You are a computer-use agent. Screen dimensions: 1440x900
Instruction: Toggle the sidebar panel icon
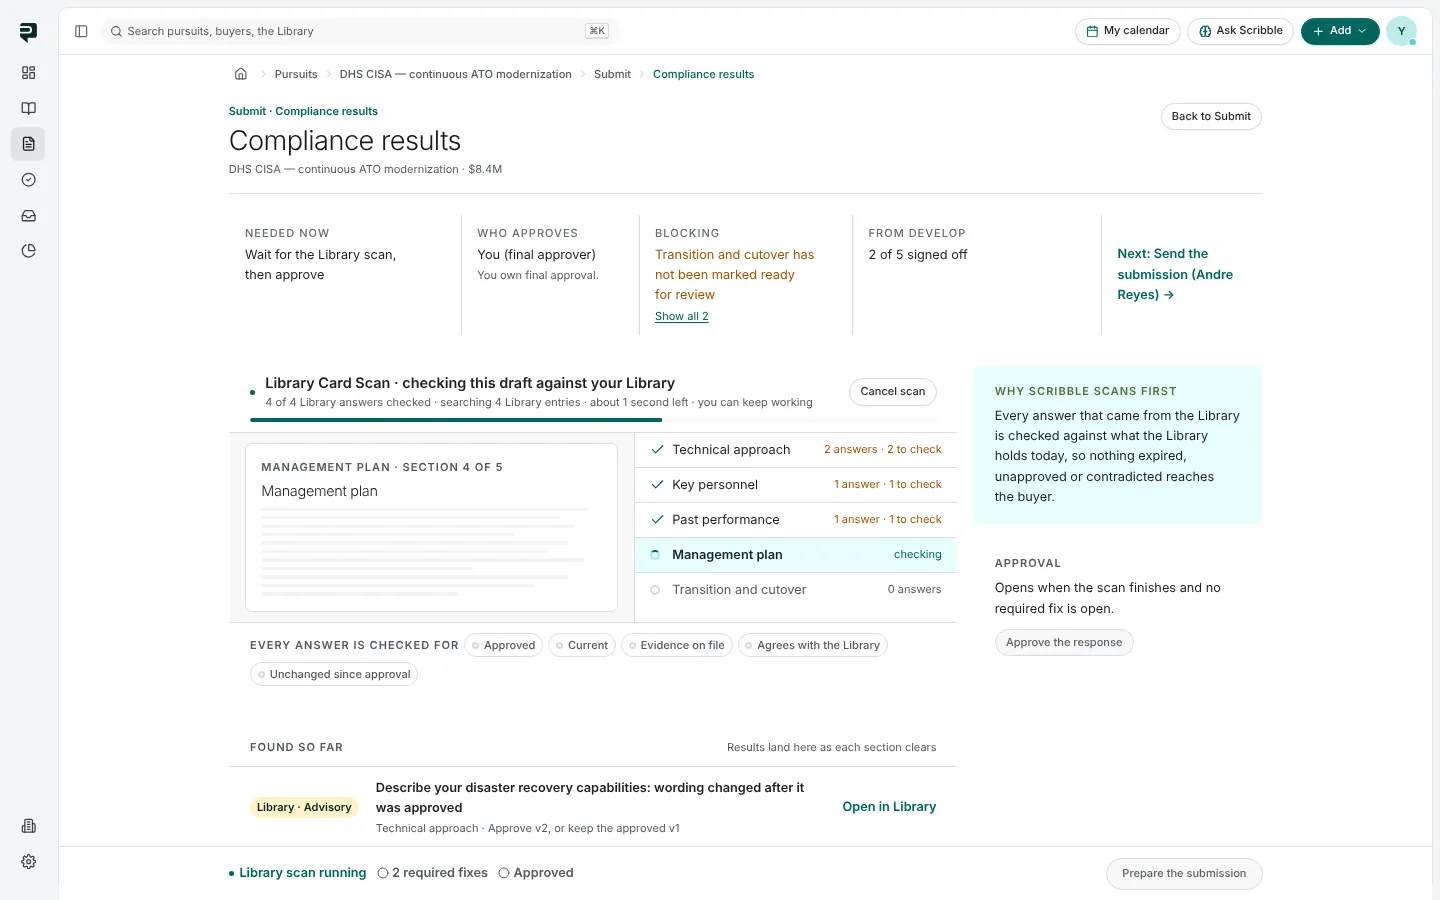(81, 31)
